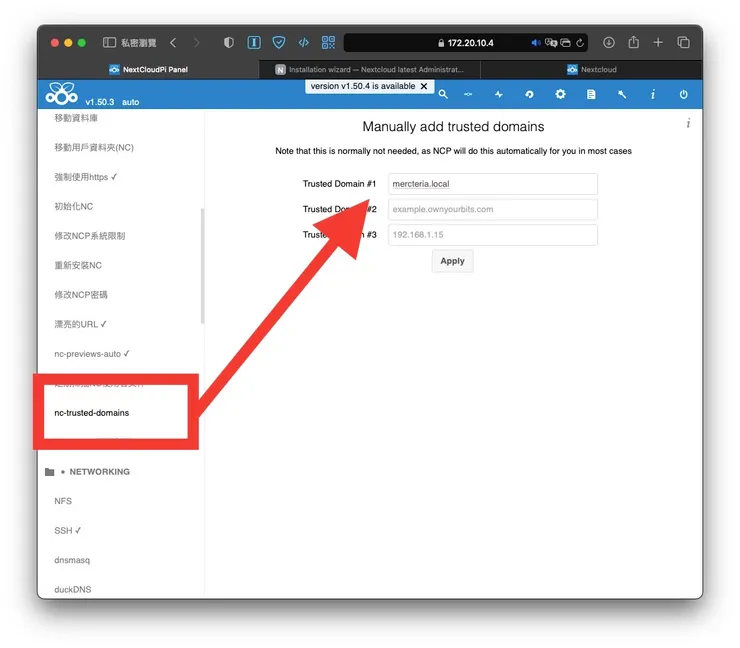
Task: Open the privacy shield half-circle icon
Action: pyautogui.click(x=229, y=42)
